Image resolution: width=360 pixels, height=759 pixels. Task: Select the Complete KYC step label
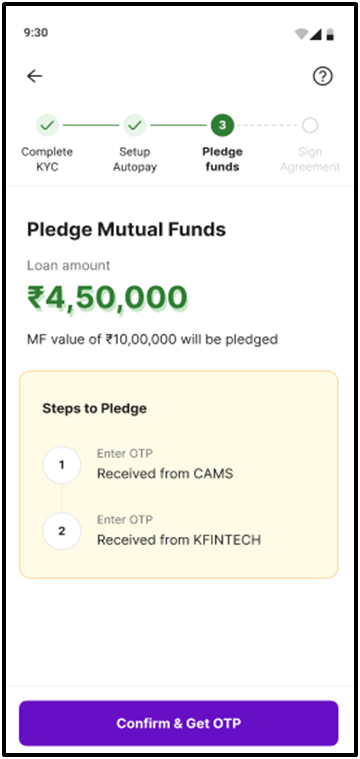click(x=47, y=159)
